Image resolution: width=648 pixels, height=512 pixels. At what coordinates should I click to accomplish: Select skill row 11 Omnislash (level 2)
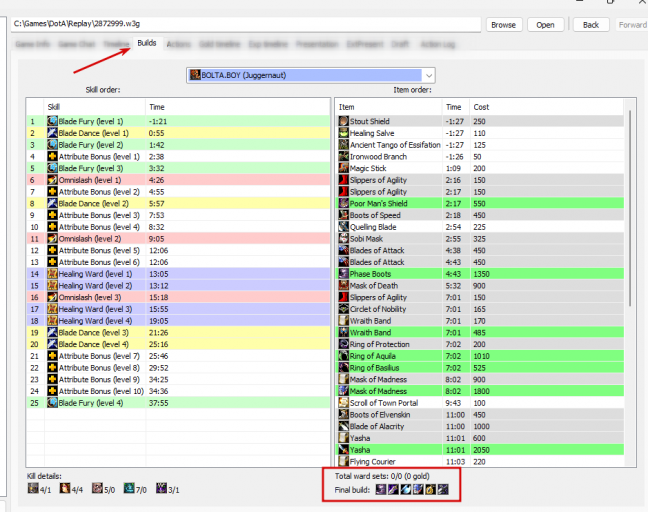click(x=179, y=239)
